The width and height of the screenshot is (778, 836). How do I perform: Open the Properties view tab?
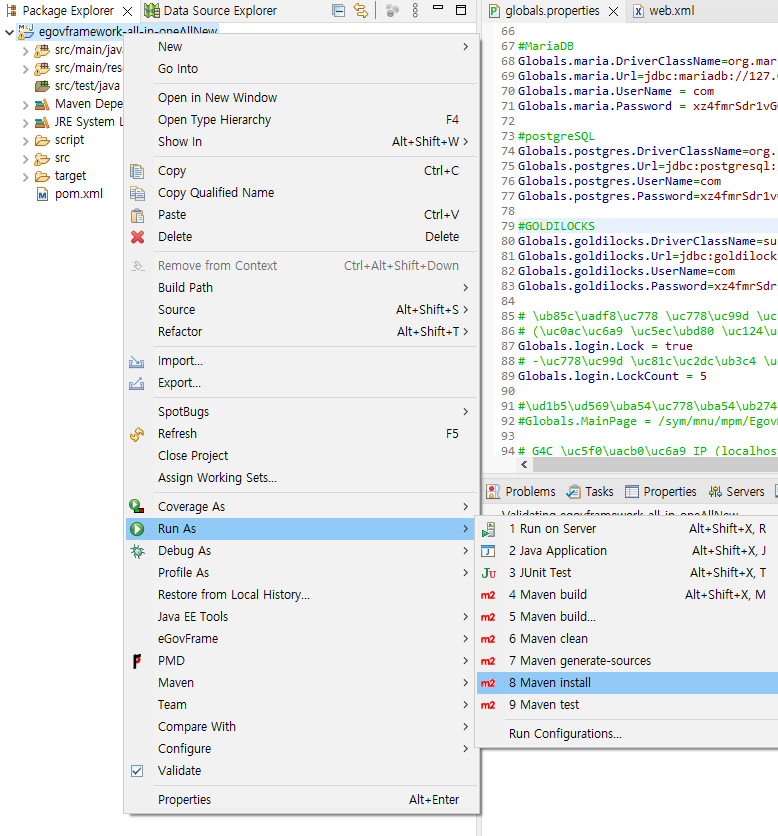[x=661, y=492]
